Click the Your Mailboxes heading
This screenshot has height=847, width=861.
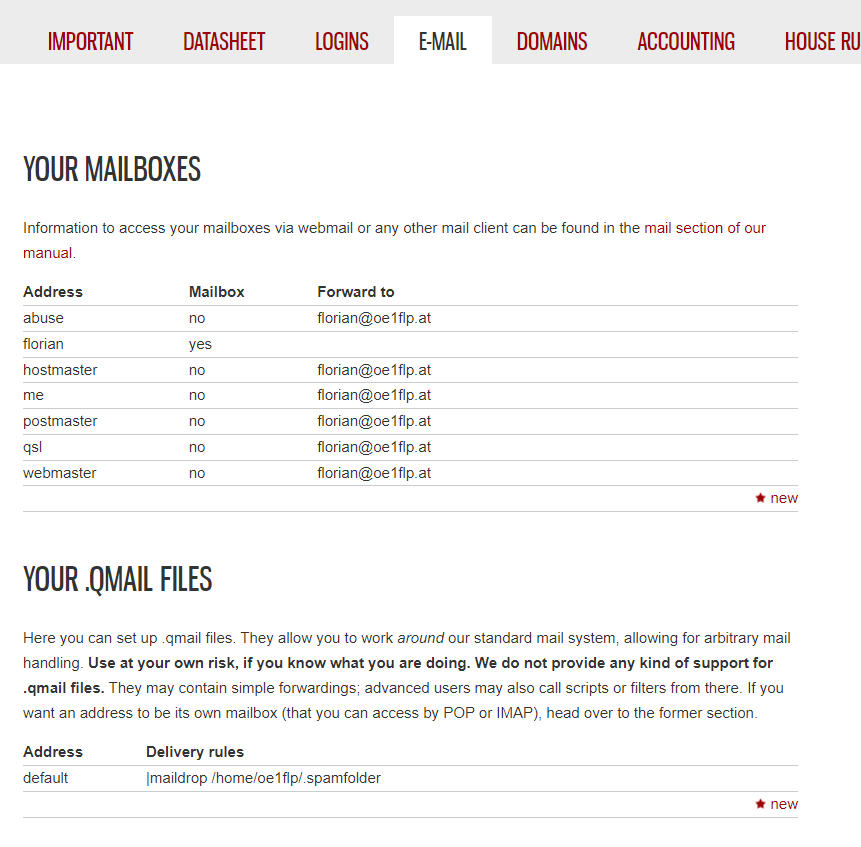click(112, 169)
